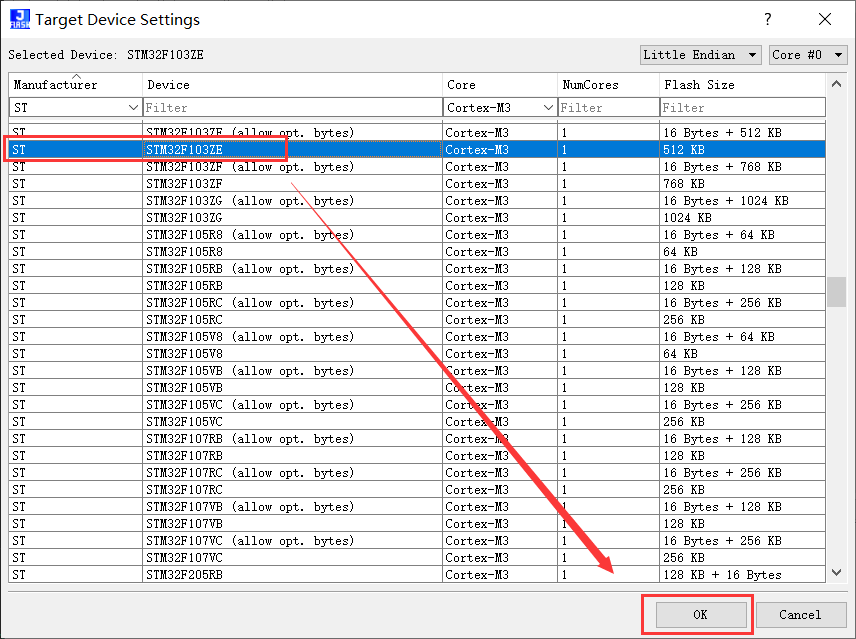Select the plain STM32F107RB row
This screenshot has width=856, height=639.
[417, 456]
